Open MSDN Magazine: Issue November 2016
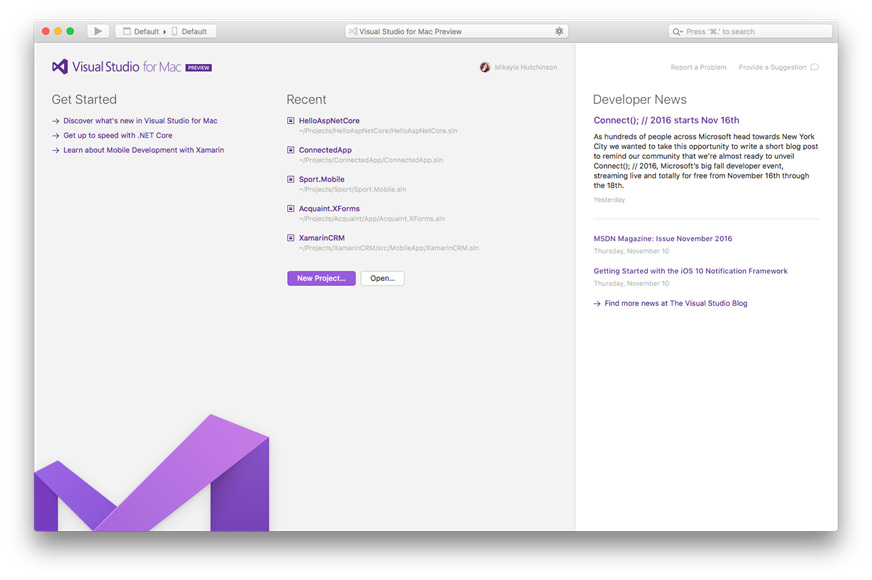The image size is (872, 580). tap(663, 239)
